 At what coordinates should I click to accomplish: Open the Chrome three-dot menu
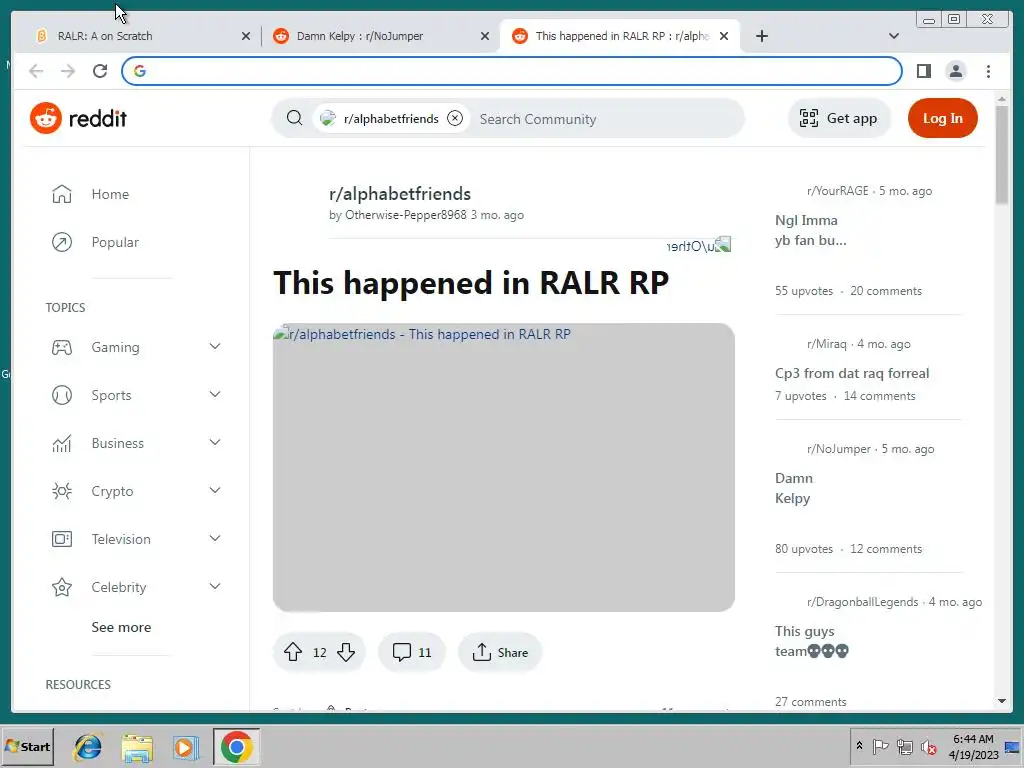(x=988, y=71)
